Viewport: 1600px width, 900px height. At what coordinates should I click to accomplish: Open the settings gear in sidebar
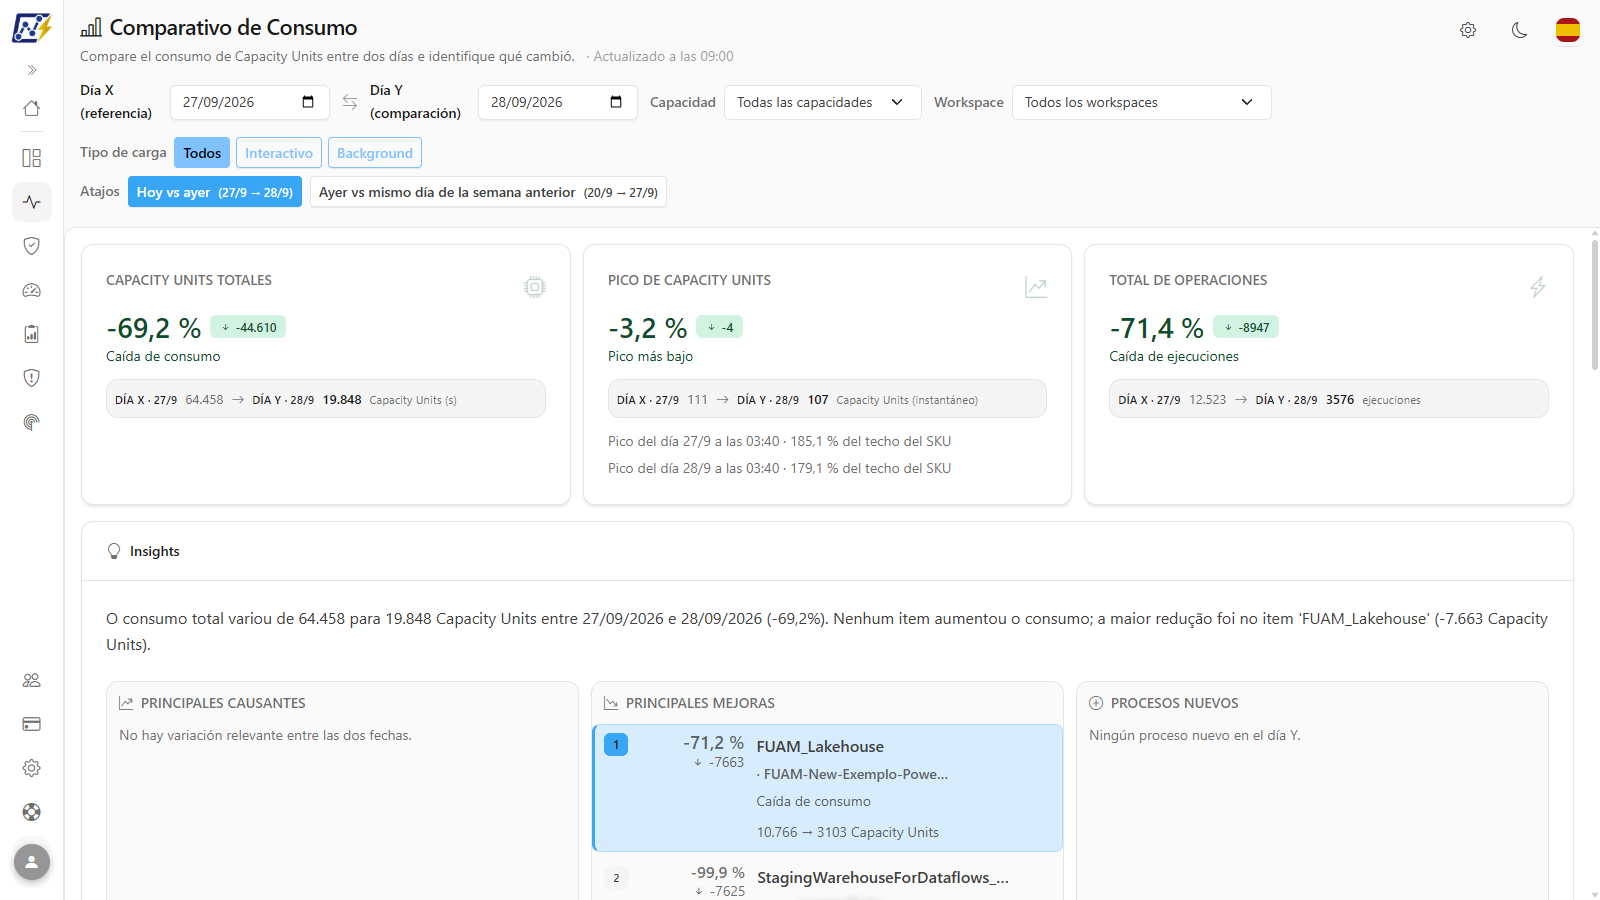[x=32, y=768]
